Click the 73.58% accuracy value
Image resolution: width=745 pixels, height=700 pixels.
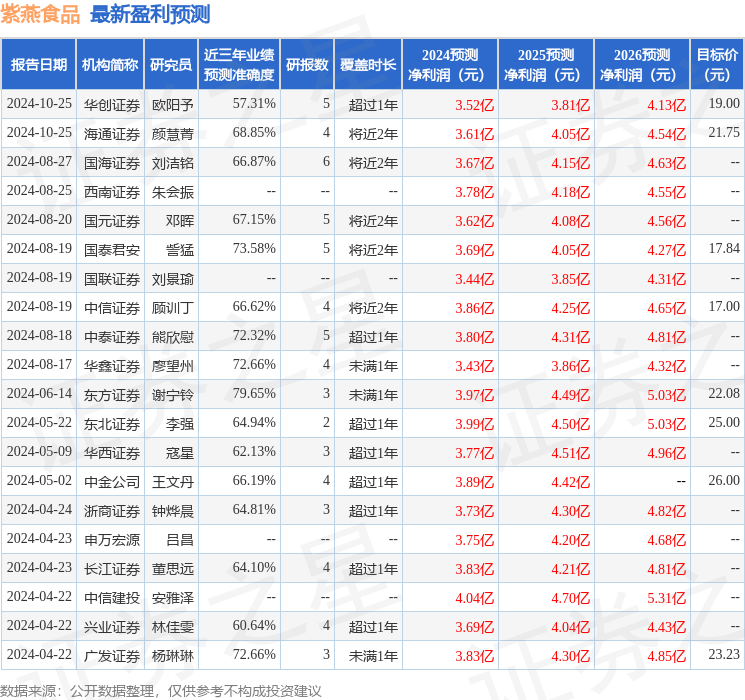coord(254,248)
